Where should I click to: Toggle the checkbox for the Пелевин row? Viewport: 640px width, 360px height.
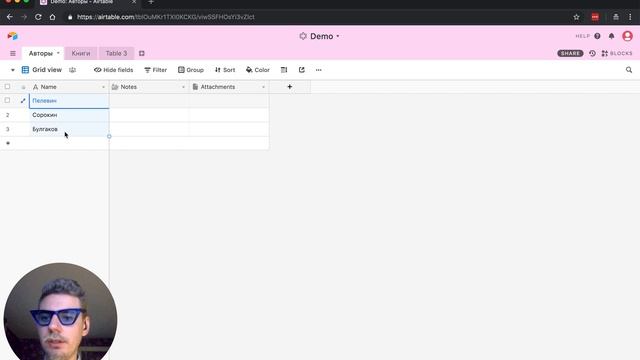(7, 100)
